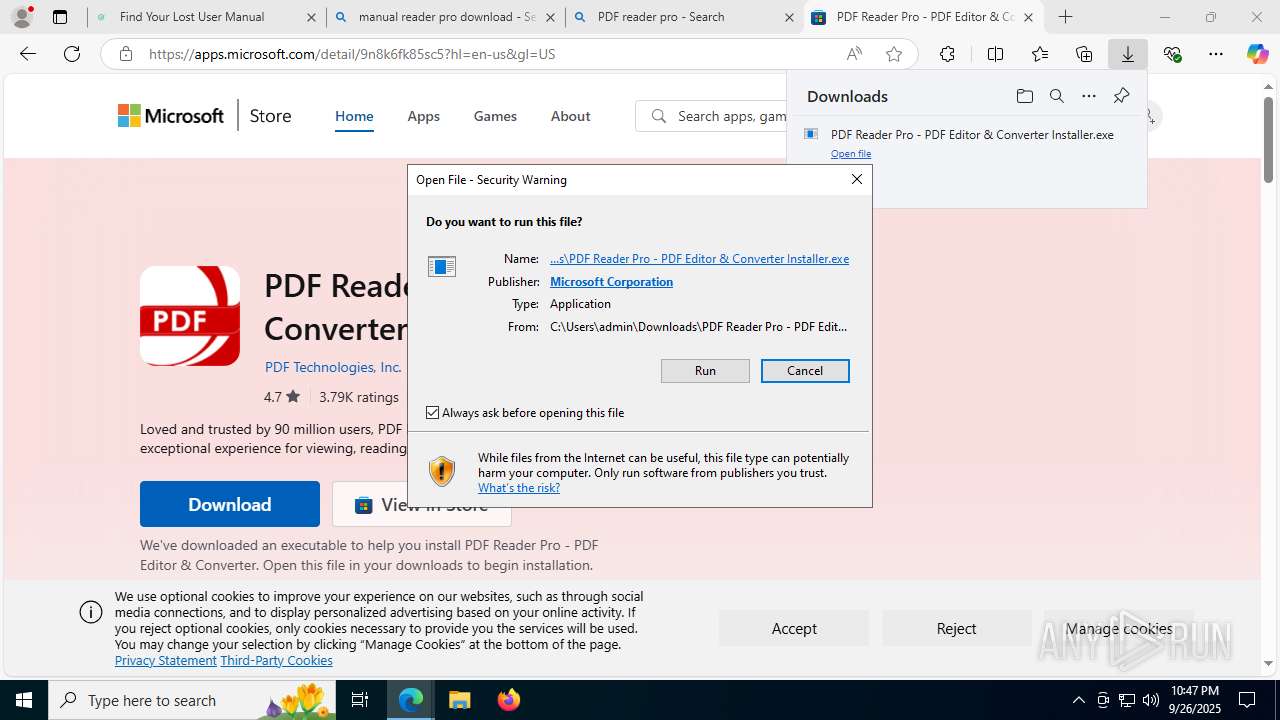Viewport: 1280px width, 720px height.
Task: Click Open file link in Downloads panel
Action: [x=851, y=154]
